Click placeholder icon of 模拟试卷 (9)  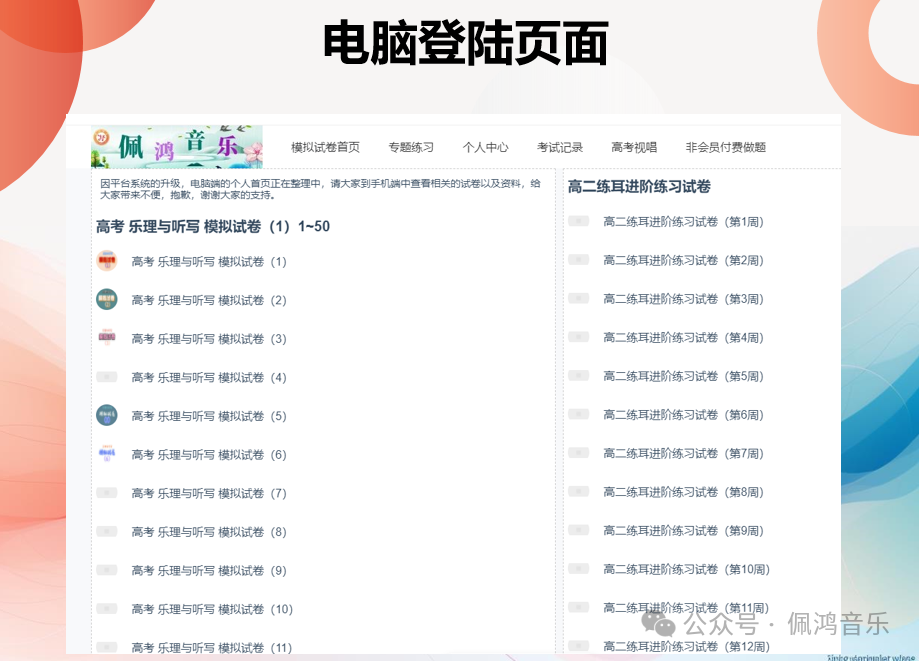(x=107, y=570)
